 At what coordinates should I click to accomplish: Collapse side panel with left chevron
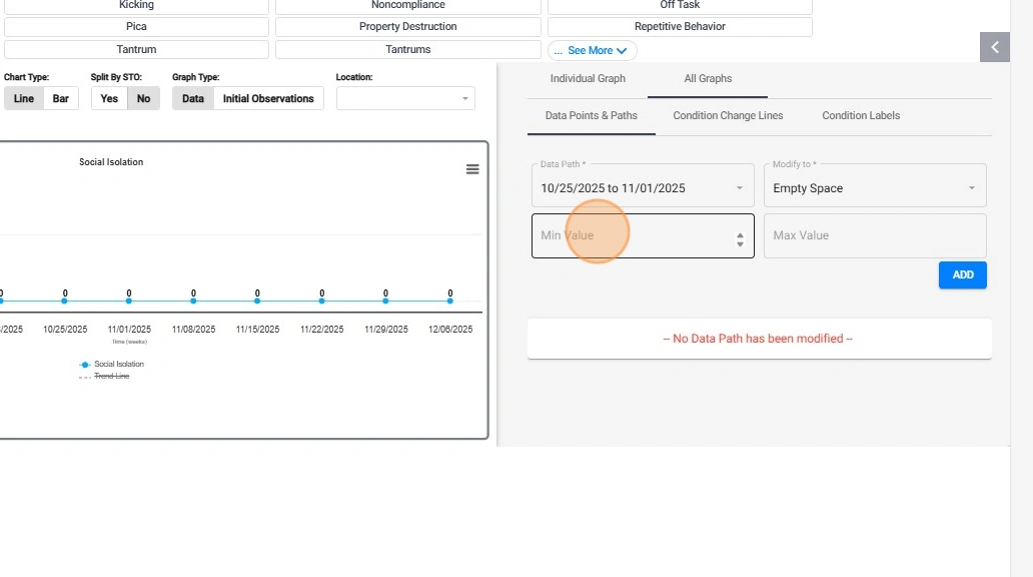pyautogui.click(x=995, y=47)
